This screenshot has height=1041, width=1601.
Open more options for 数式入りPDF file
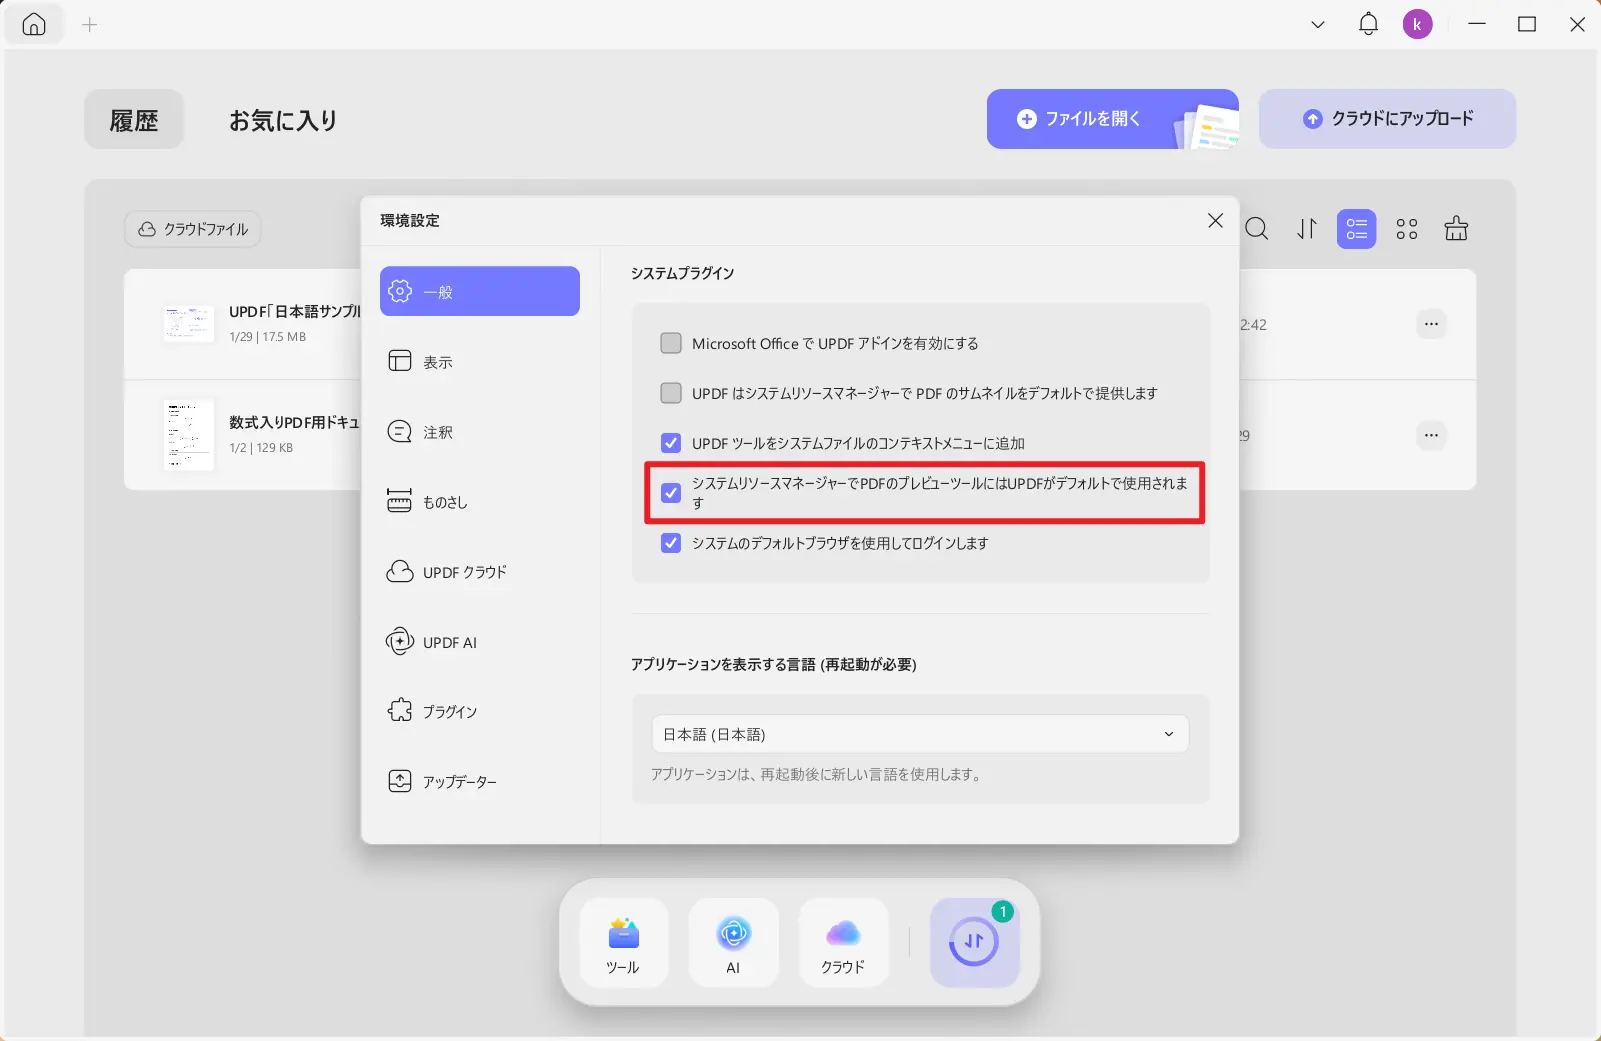coord(1432,435)
